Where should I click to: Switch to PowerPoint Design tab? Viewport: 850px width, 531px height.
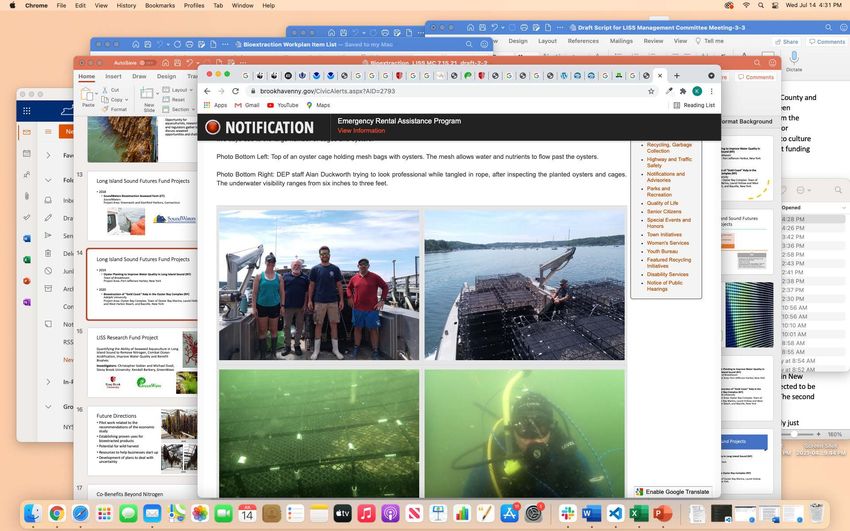coord(166,76)
